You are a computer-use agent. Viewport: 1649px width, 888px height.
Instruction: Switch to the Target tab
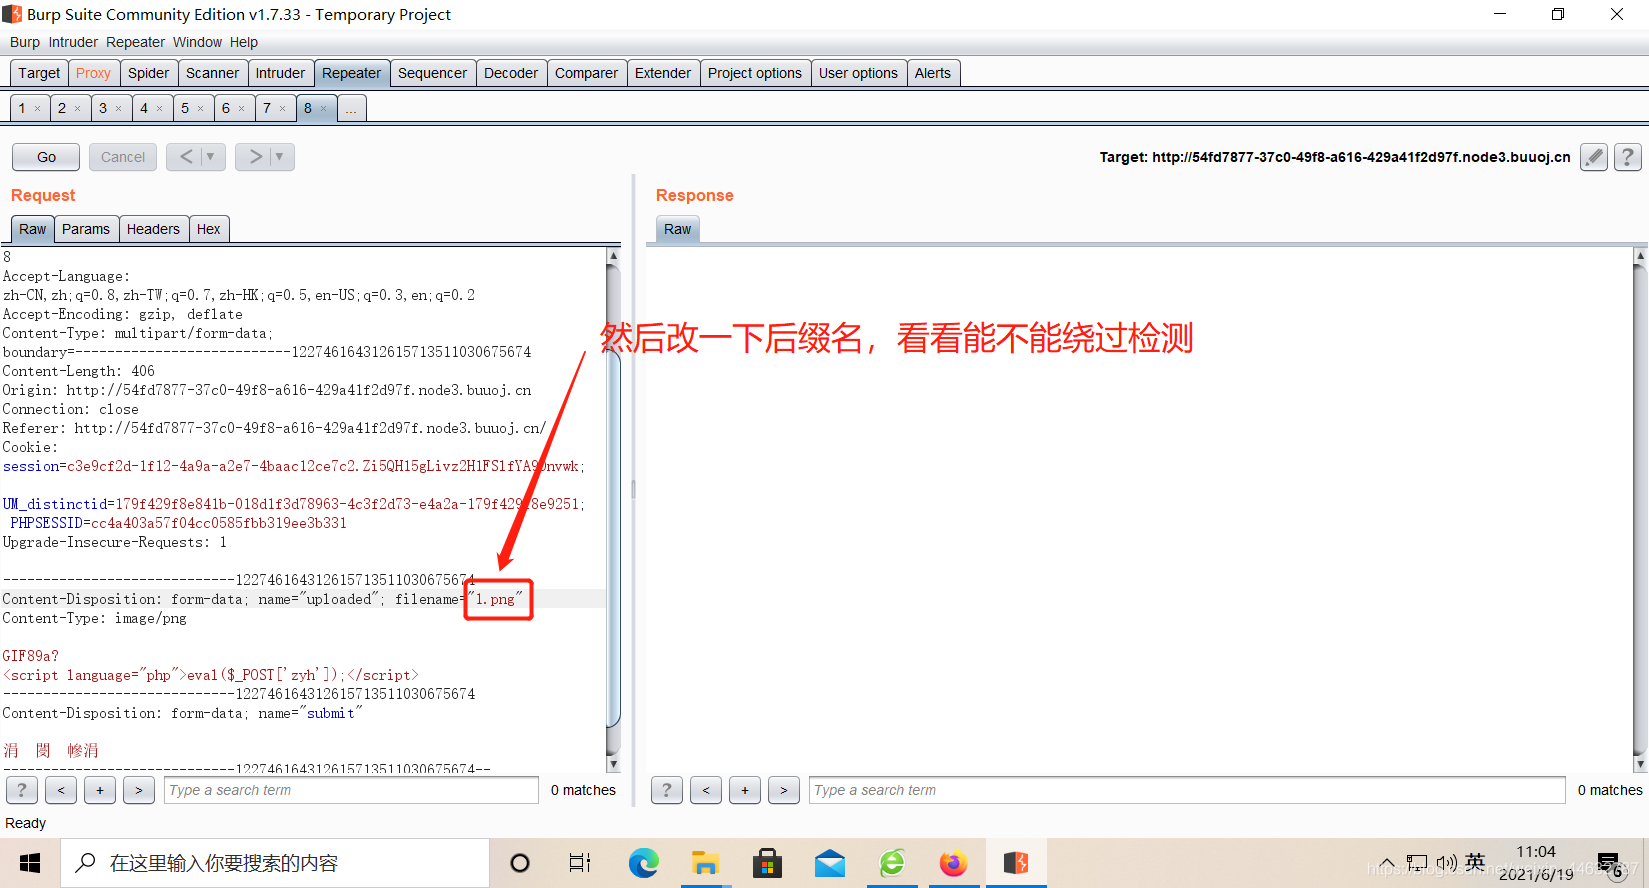point(39,73)
